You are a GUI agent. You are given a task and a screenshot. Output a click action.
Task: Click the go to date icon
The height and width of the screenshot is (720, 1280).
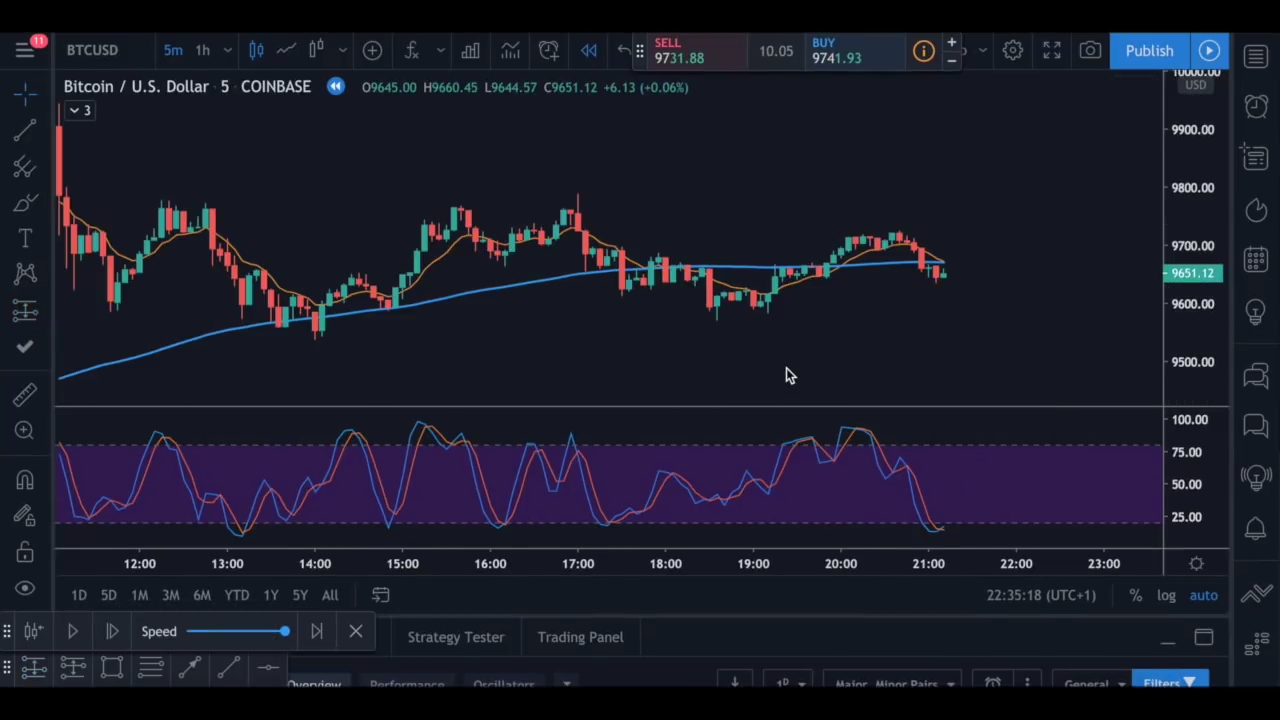380,595
